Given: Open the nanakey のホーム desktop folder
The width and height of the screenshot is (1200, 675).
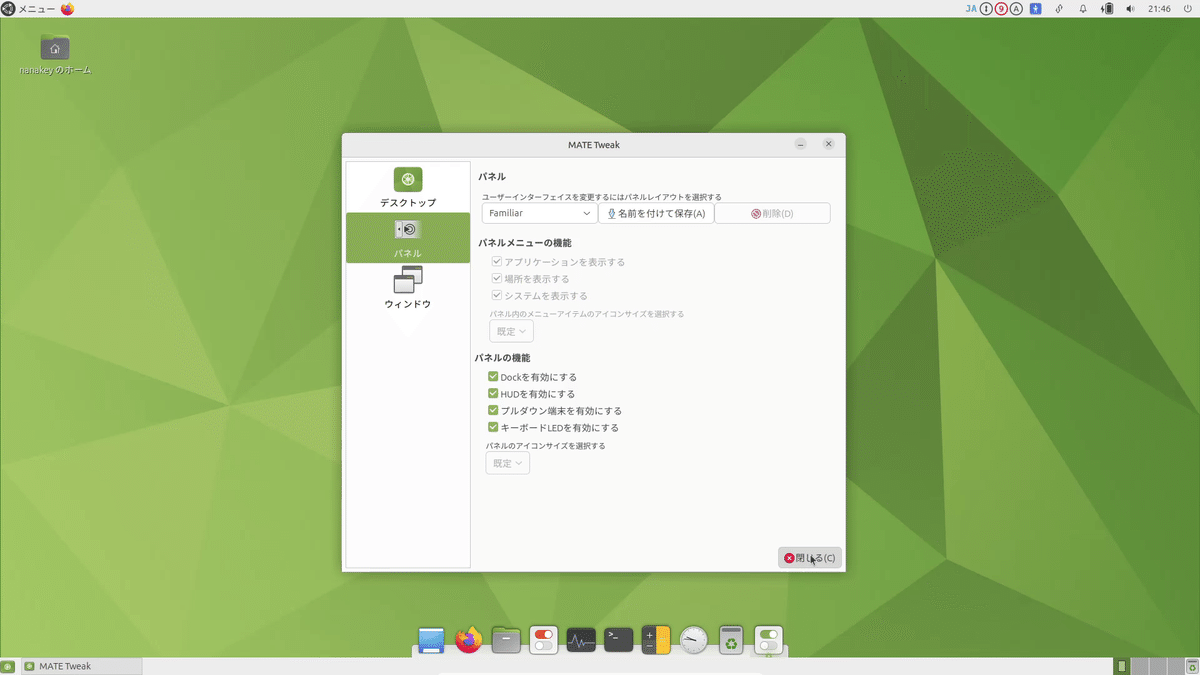Looking at the screenshot, I should 55,54.
